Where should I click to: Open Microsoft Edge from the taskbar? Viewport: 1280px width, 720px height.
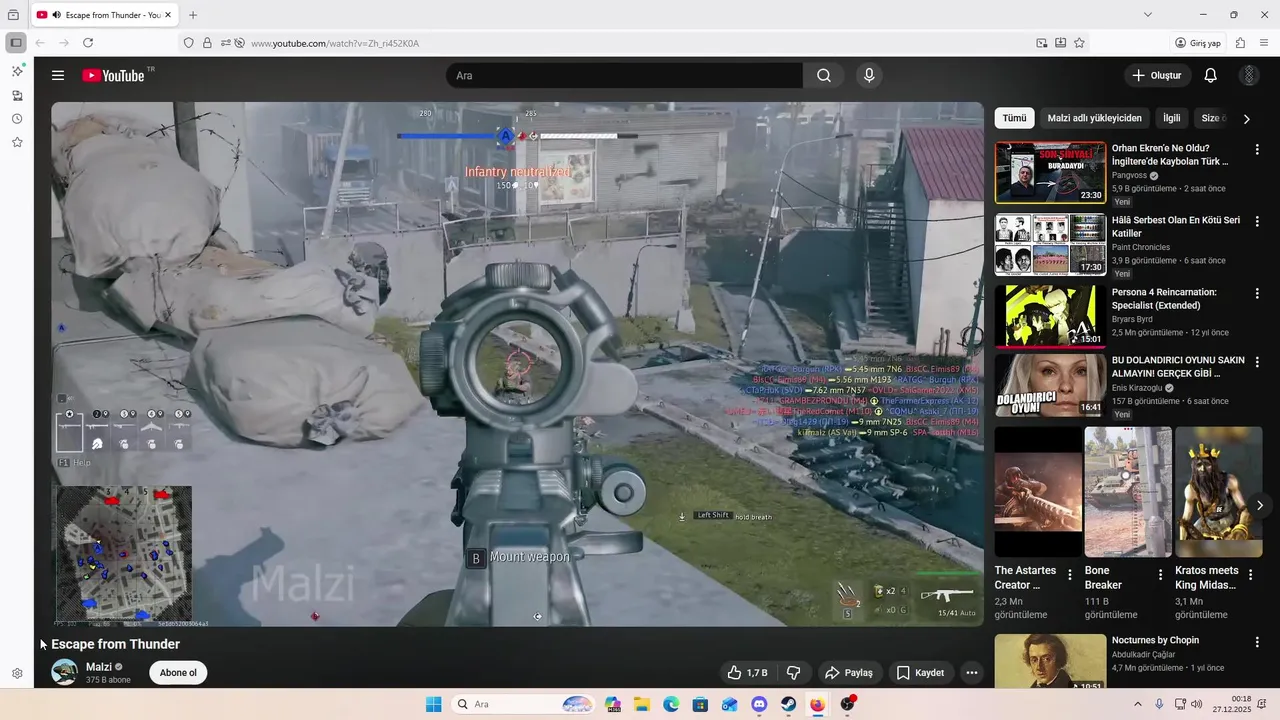point(671,704)
